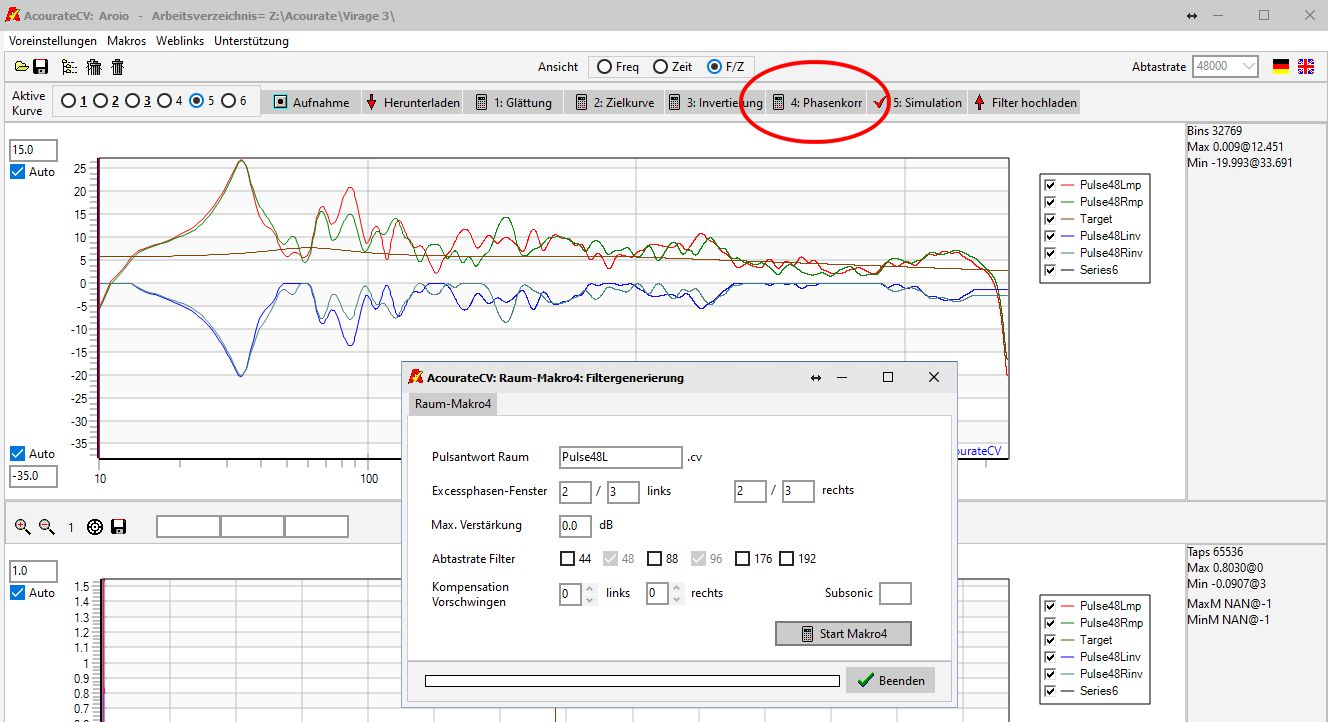
Task: Click the Herunterladen download button
Action: (x=412, y=102)
